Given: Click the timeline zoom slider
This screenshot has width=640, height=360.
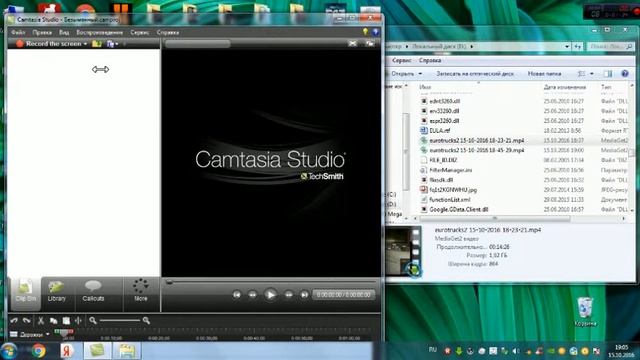Looking at the screenshot, I should pos(120,321).
